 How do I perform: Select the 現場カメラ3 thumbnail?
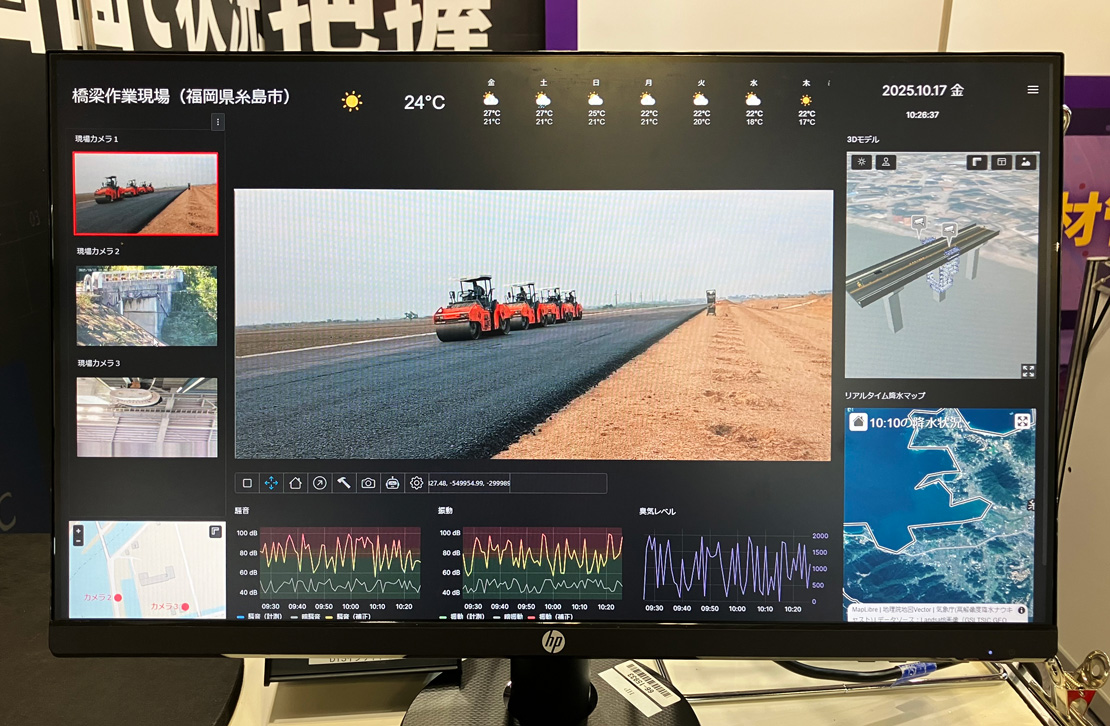(x=147, y=417)
